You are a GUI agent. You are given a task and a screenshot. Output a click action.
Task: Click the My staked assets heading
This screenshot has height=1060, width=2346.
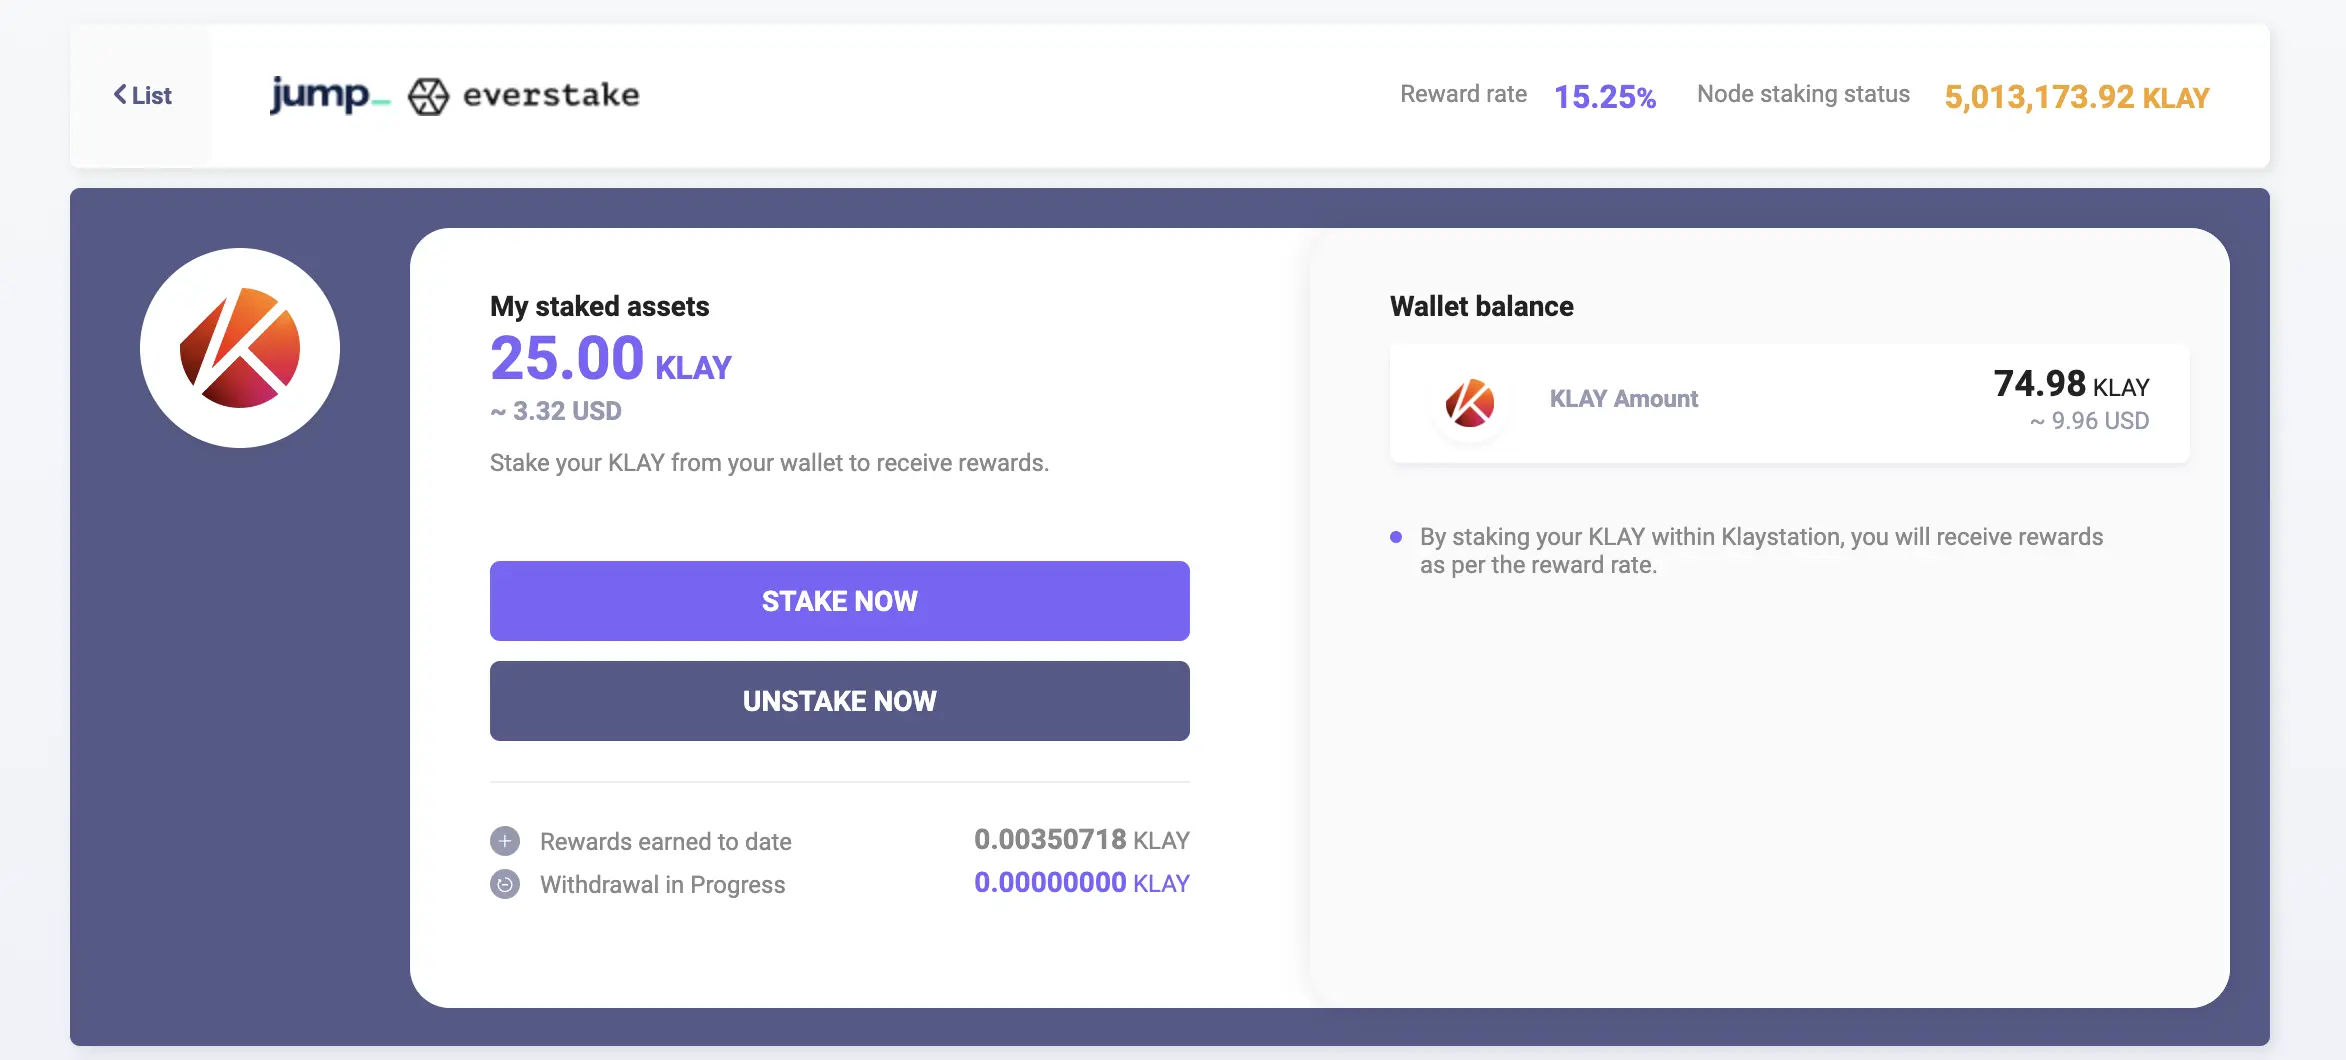coord(598,307)
